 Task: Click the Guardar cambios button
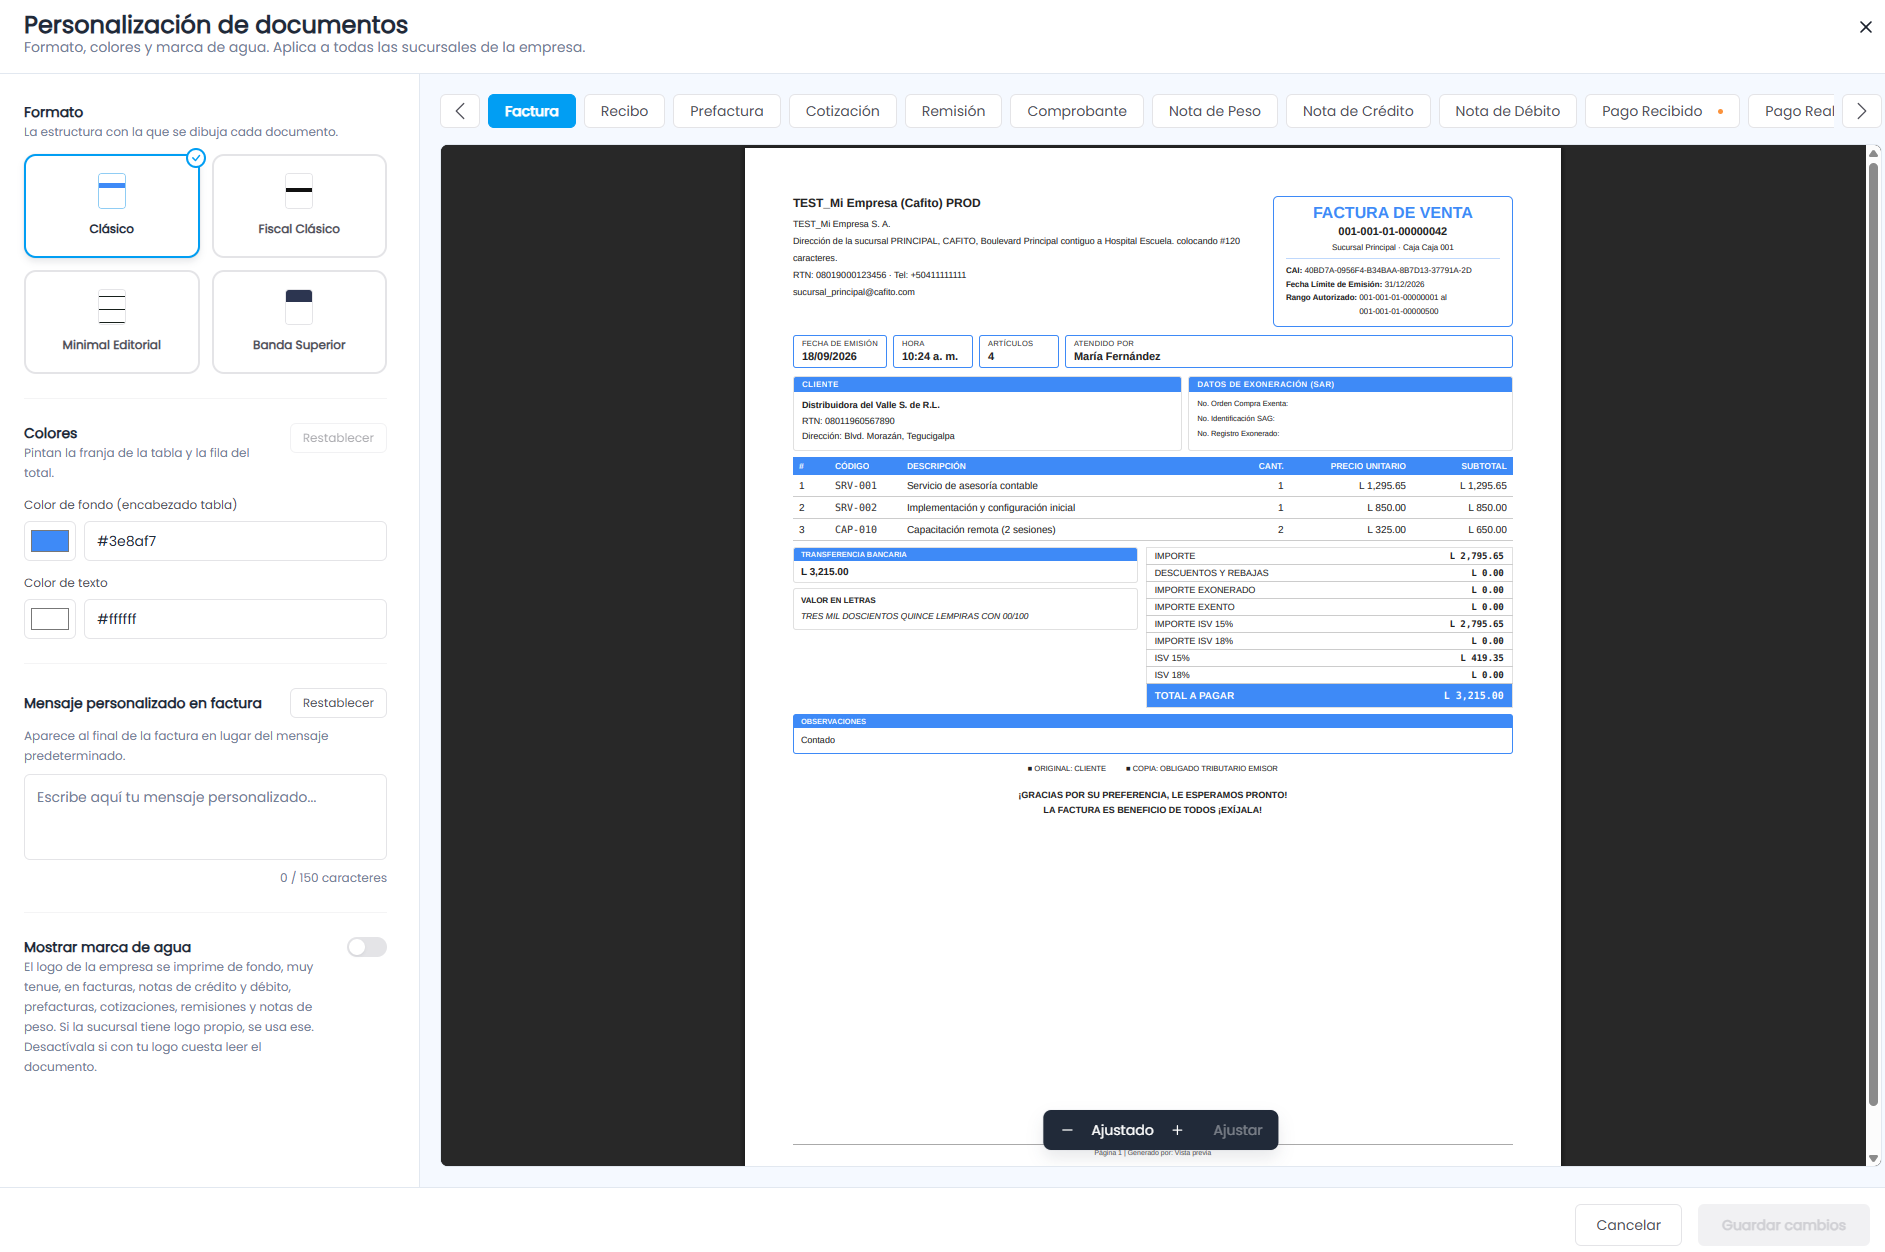[1783, 1225]
